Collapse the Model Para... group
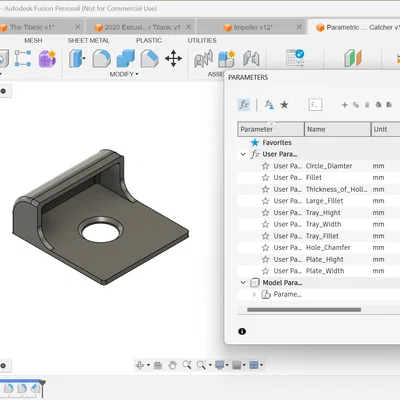The width and height of the screenshot is (400, 400). 243,283
